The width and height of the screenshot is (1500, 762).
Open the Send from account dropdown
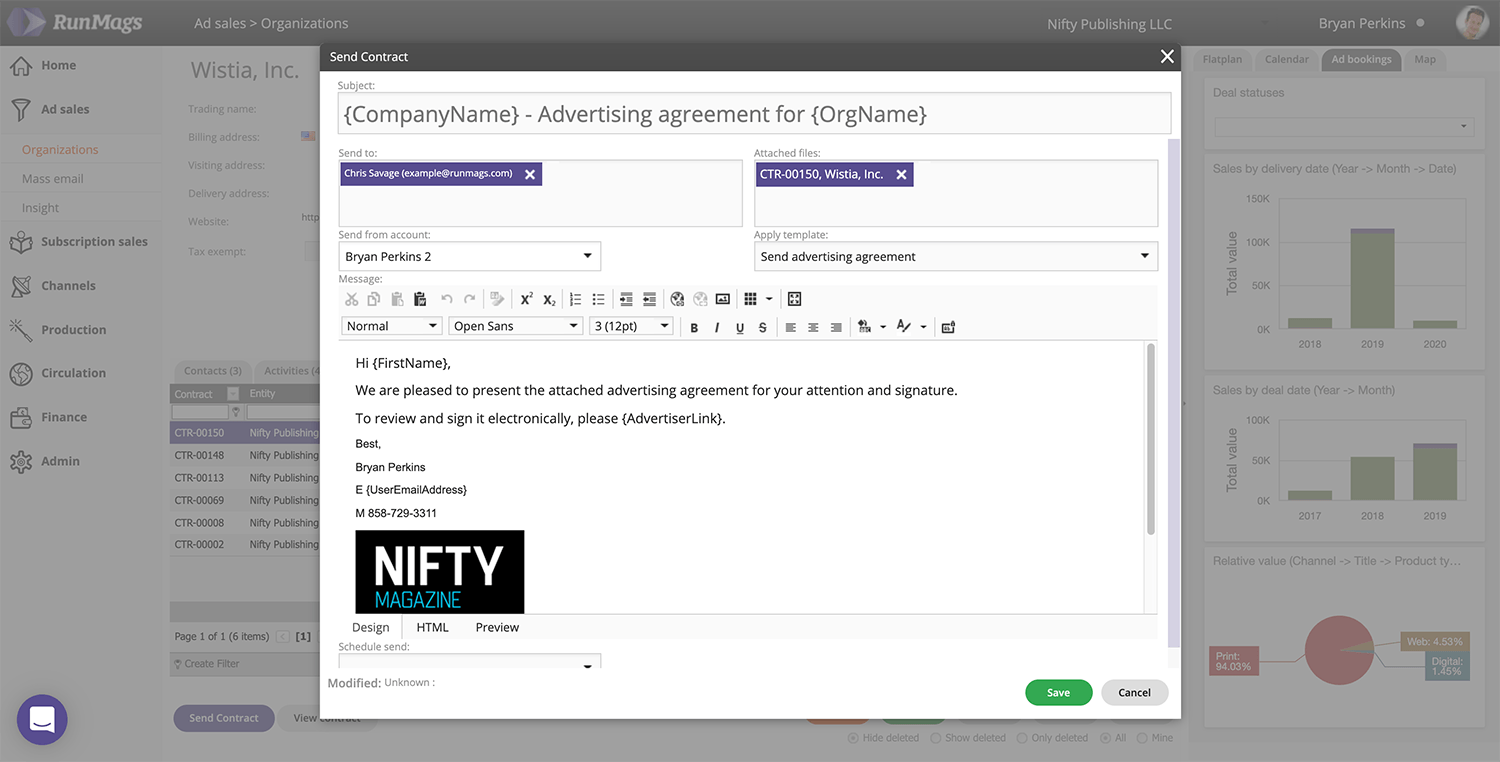coord(470,257)
